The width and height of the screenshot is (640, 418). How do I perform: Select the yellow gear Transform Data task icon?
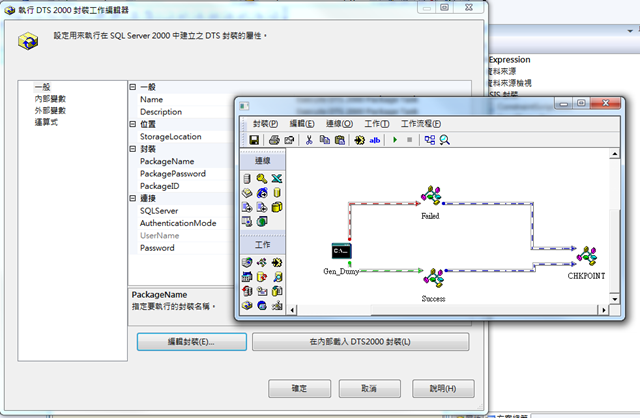point(277,262)
